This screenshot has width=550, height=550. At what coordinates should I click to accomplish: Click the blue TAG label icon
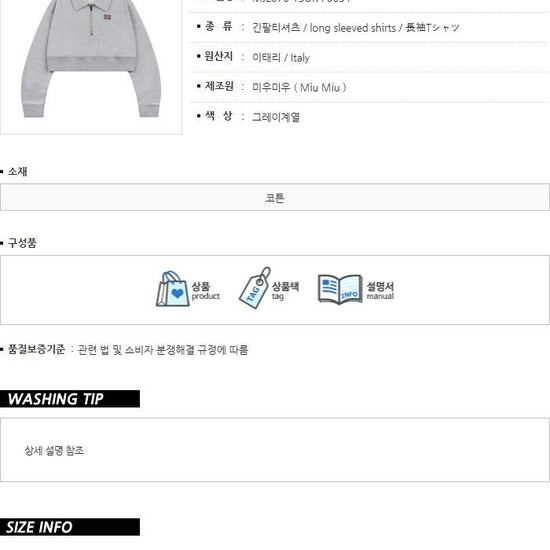click(255, 288)
